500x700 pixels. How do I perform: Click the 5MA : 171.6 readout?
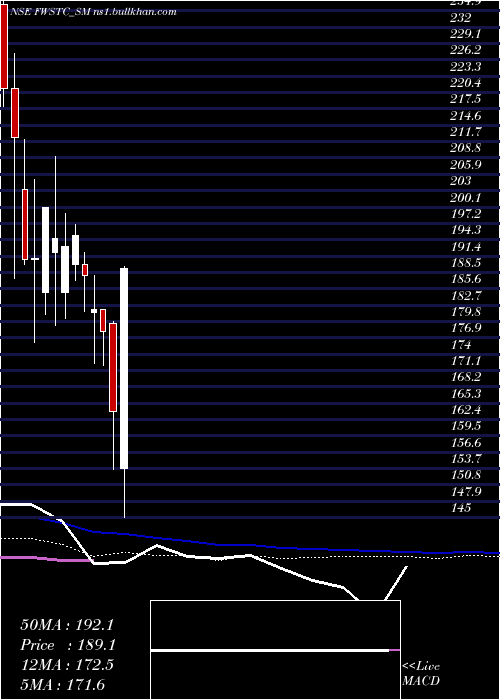coord(62,685)
